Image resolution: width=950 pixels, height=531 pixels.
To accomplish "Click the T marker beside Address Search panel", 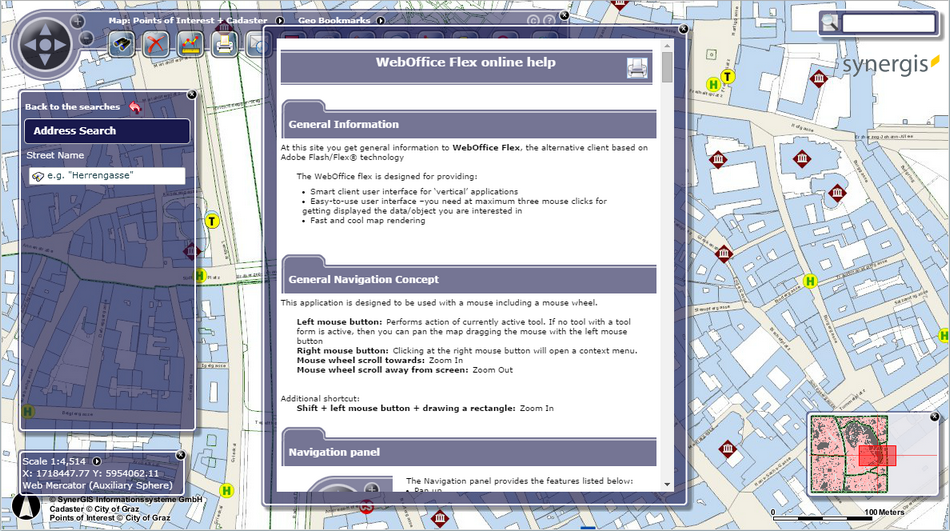I will click(211, 221).
